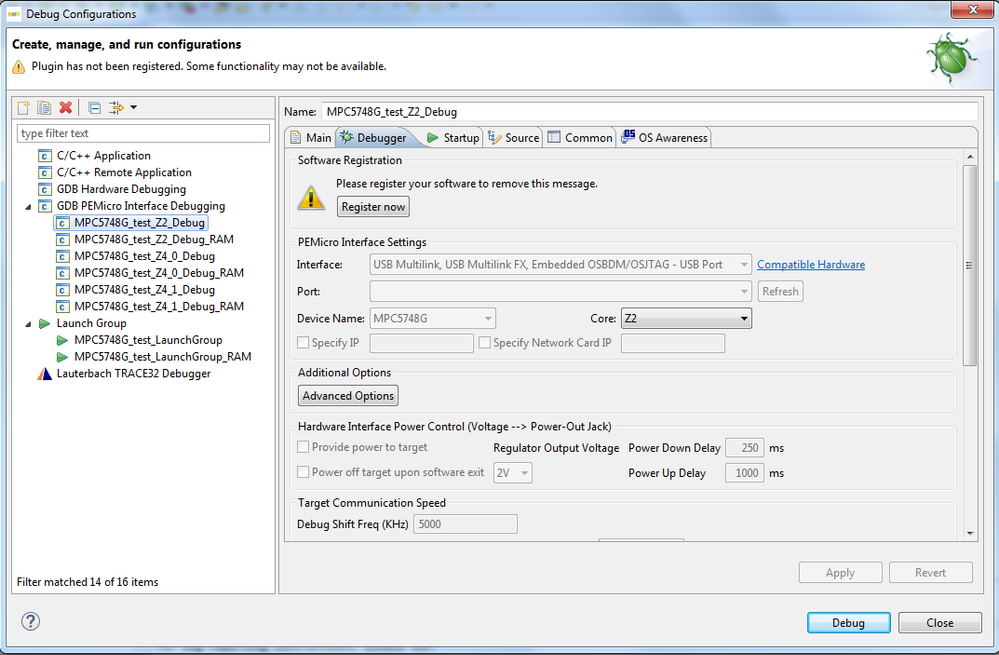
Task: Click the scrollbar down arrow
Action: point(970,533)
